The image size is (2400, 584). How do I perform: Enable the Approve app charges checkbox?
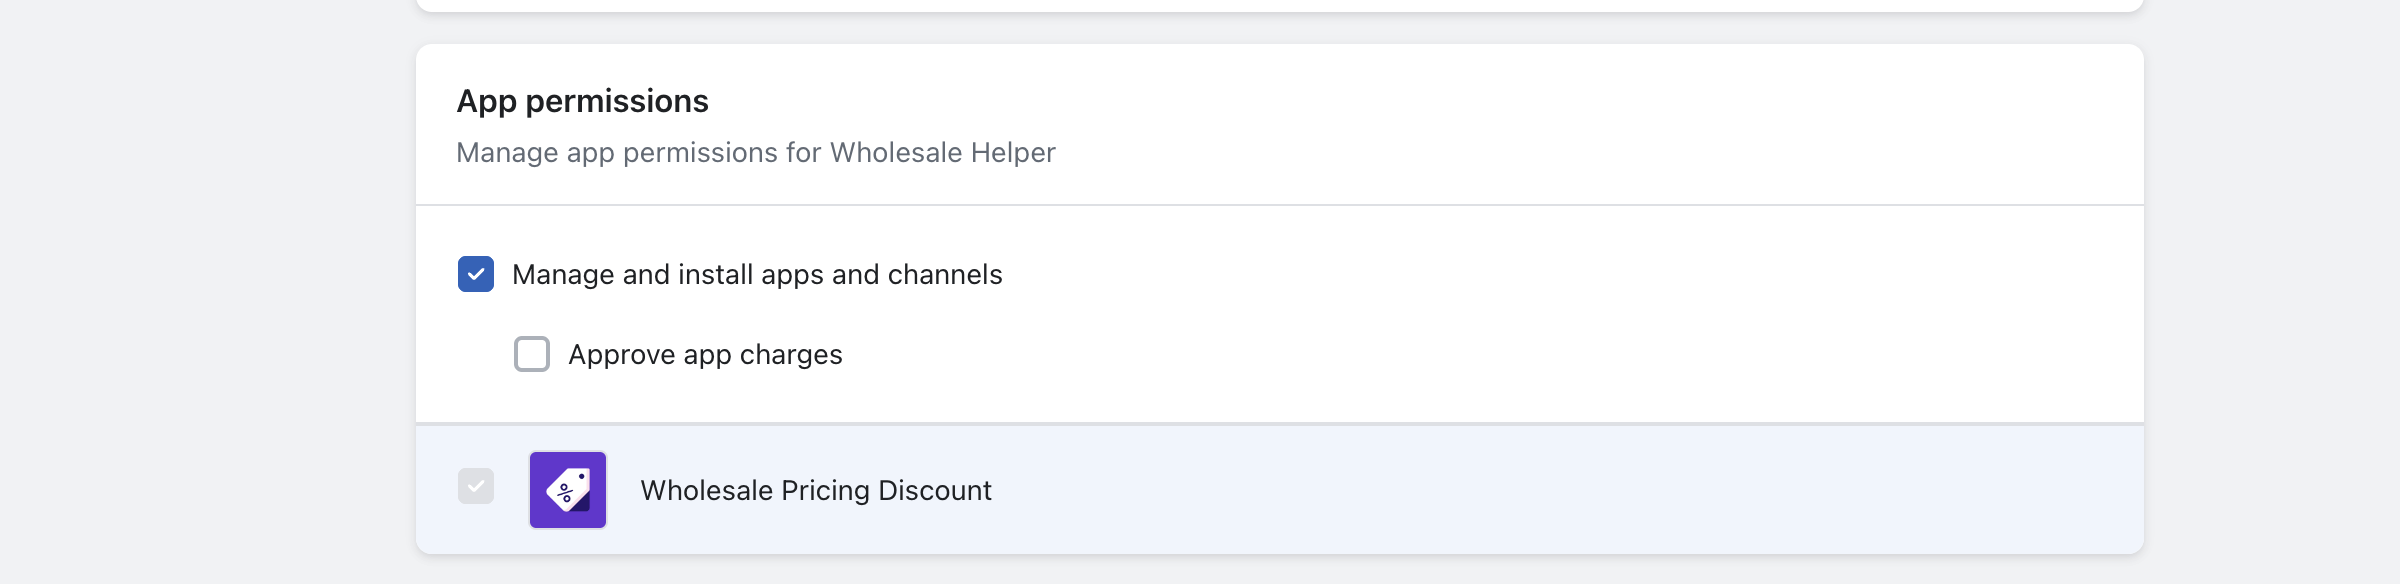532,354
